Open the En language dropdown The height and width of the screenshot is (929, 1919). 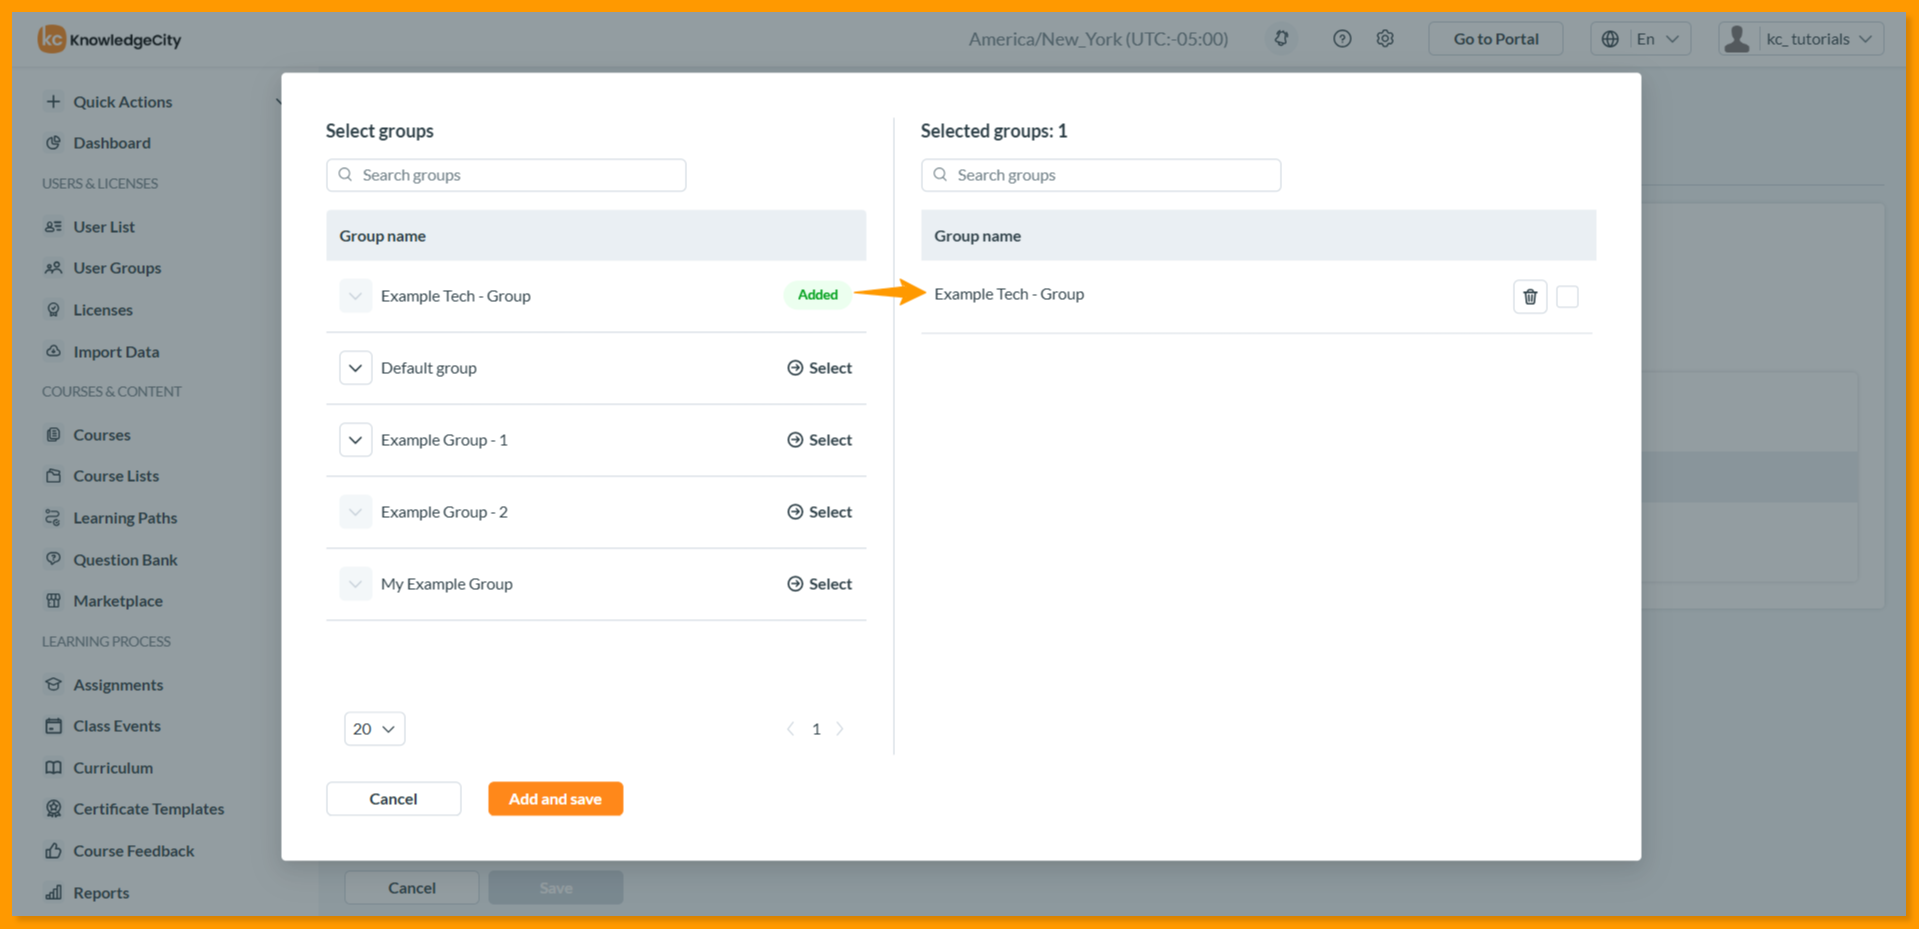(x=1640, y=39)
